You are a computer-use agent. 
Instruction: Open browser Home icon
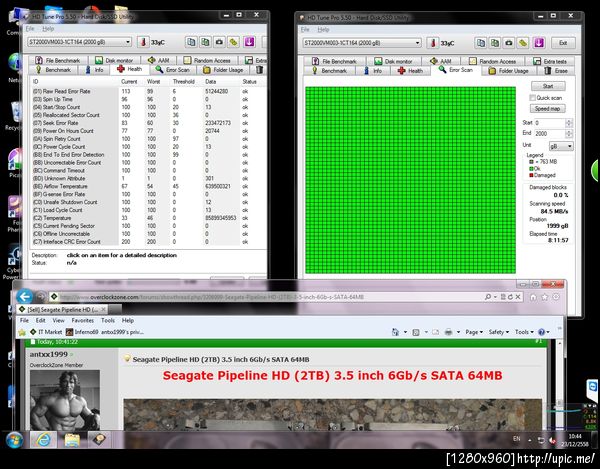533,297
